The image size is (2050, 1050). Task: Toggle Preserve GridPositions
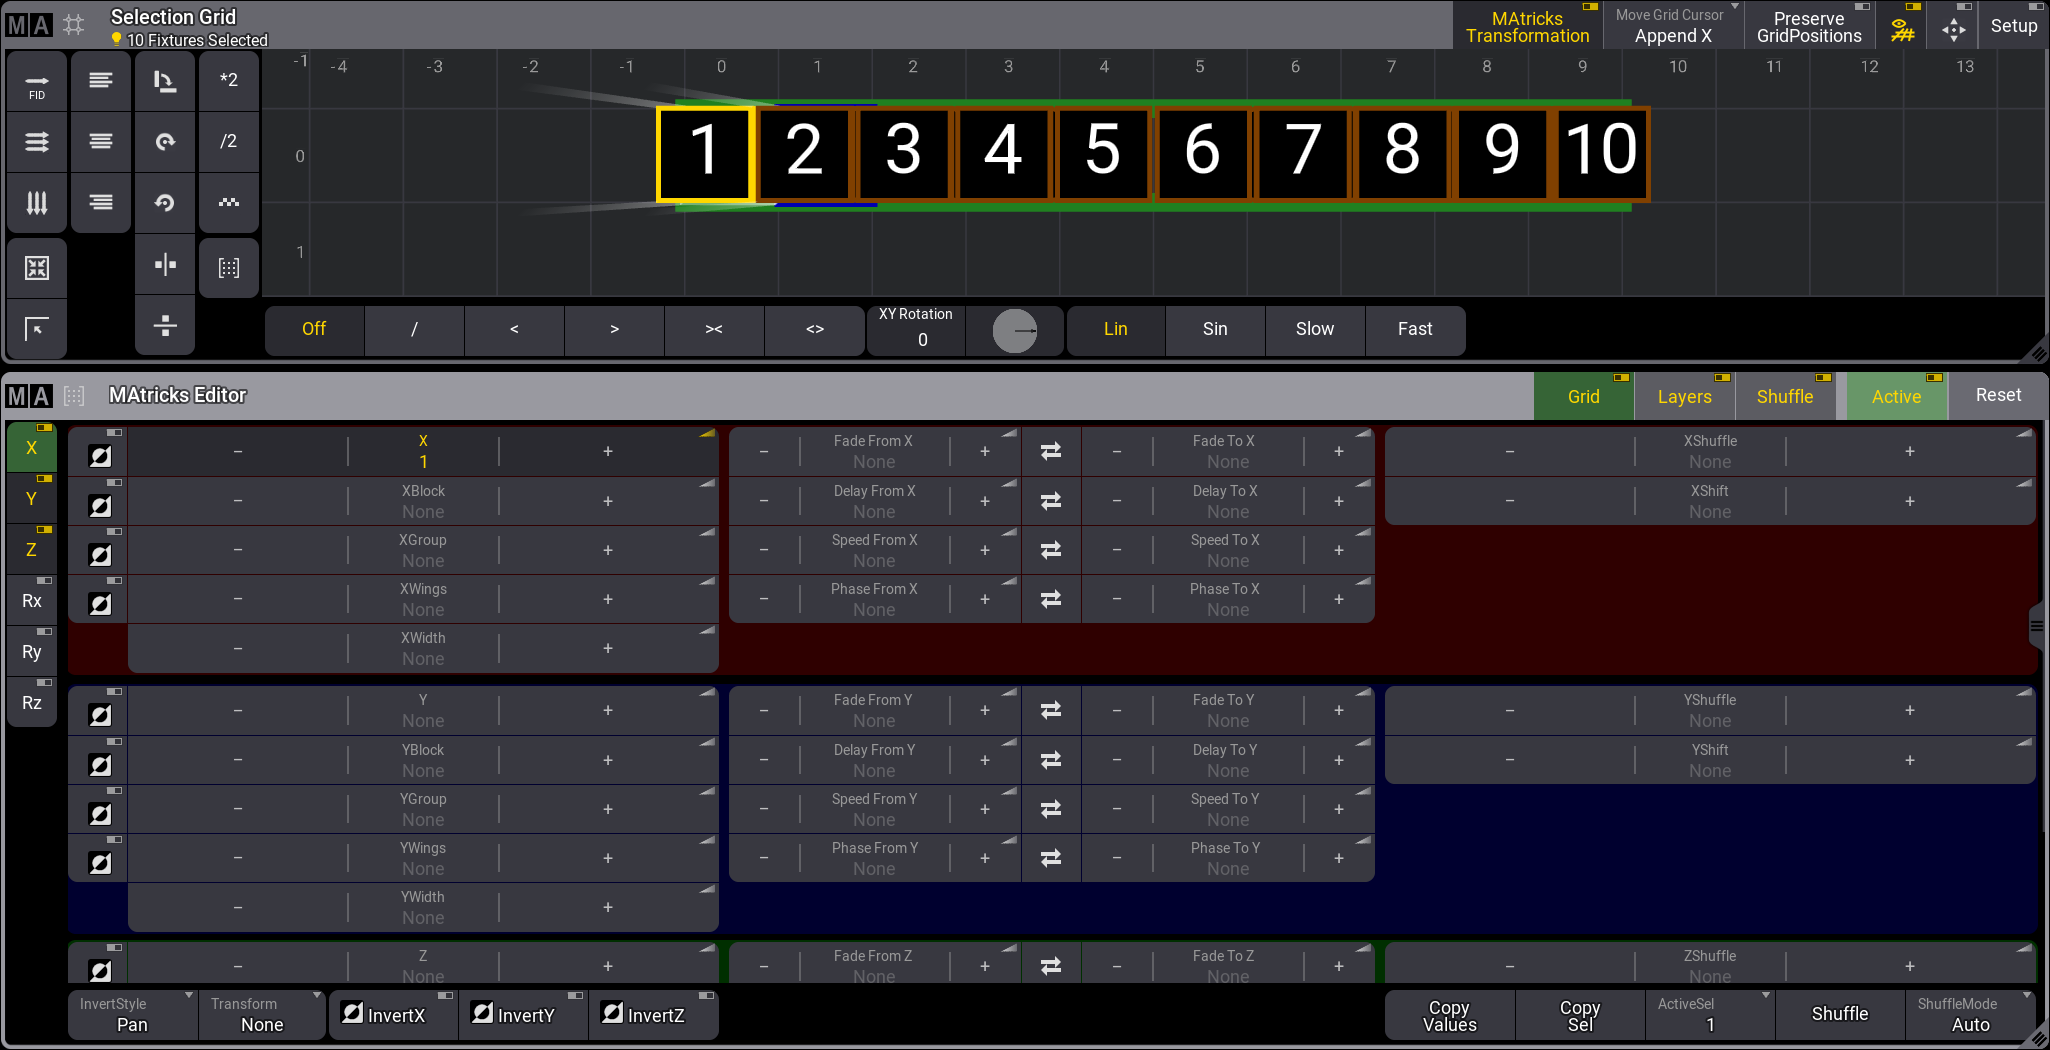[x=1808, y=27]
